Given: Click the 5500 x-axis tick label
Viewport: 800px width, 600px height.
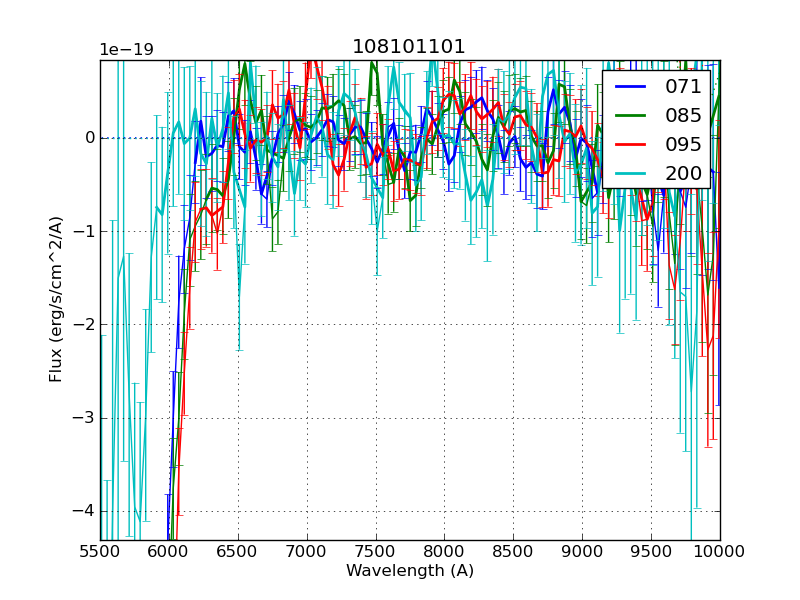Looking at the screenshot, I should tap(100, 551).
